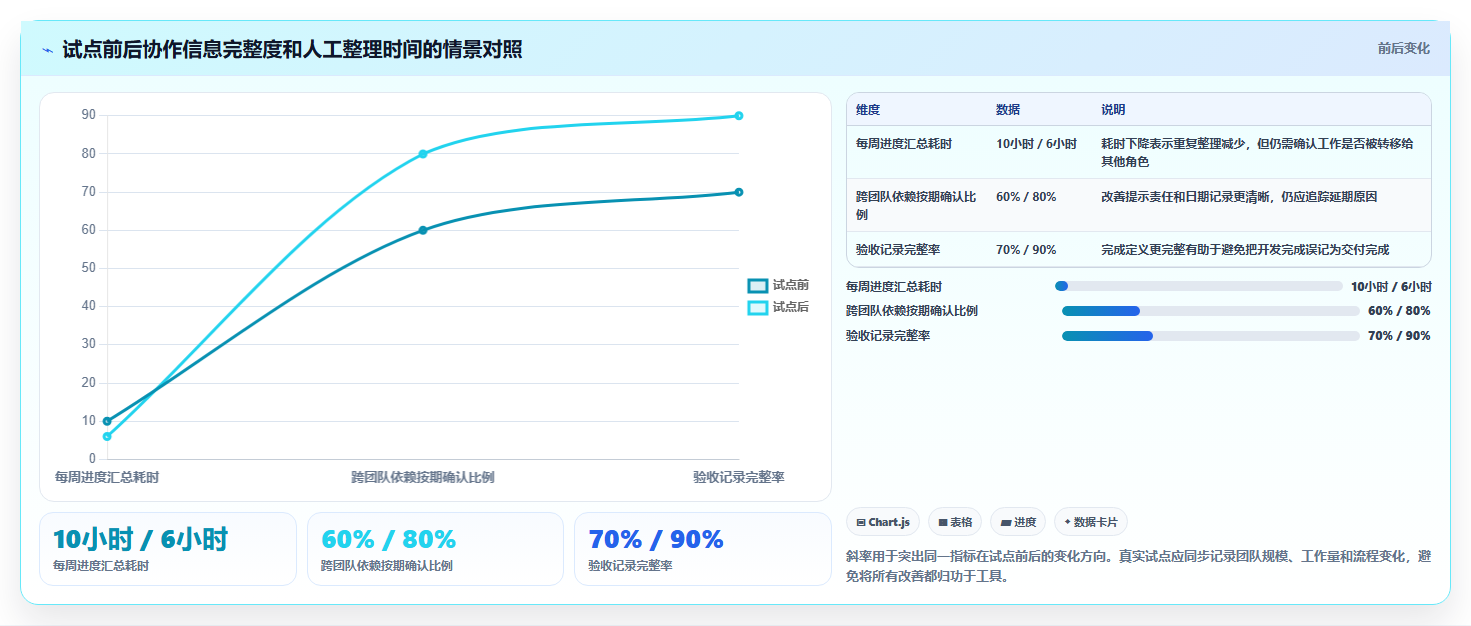Toggle the 试点后 legend swatch

pyautogui.click(x=758, y=307)
